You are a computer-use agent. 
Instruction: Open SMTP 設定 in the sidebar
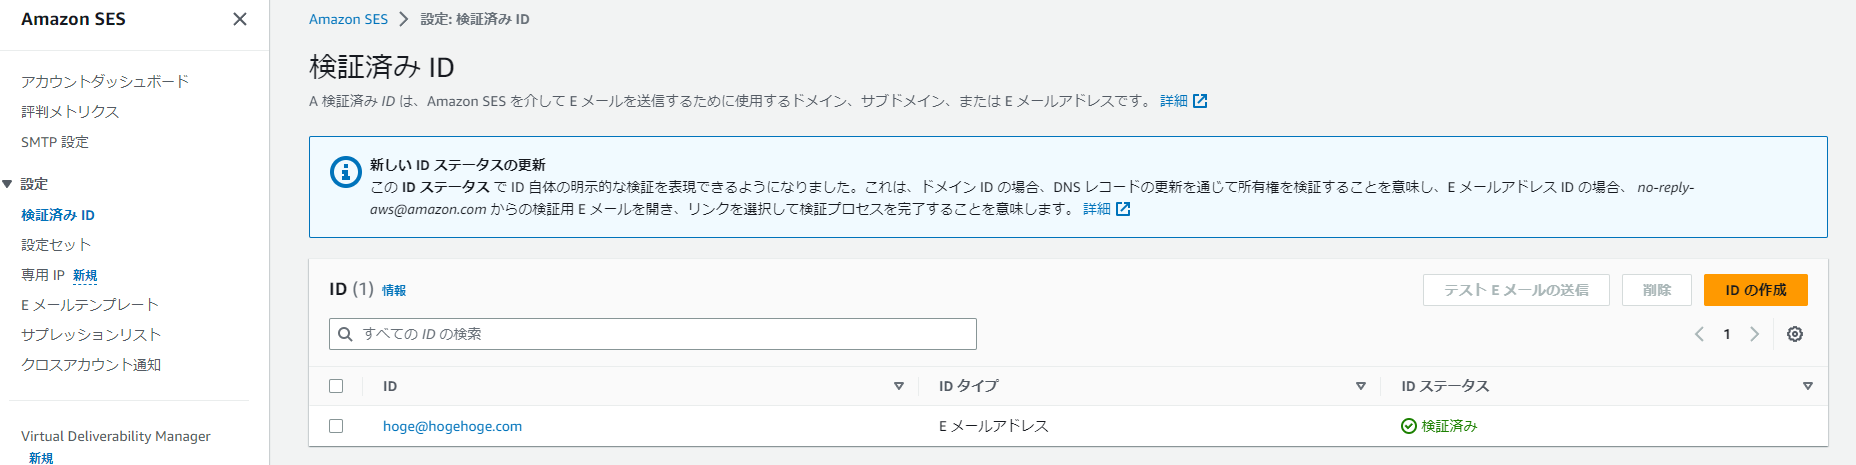click(x=55, y=142)
